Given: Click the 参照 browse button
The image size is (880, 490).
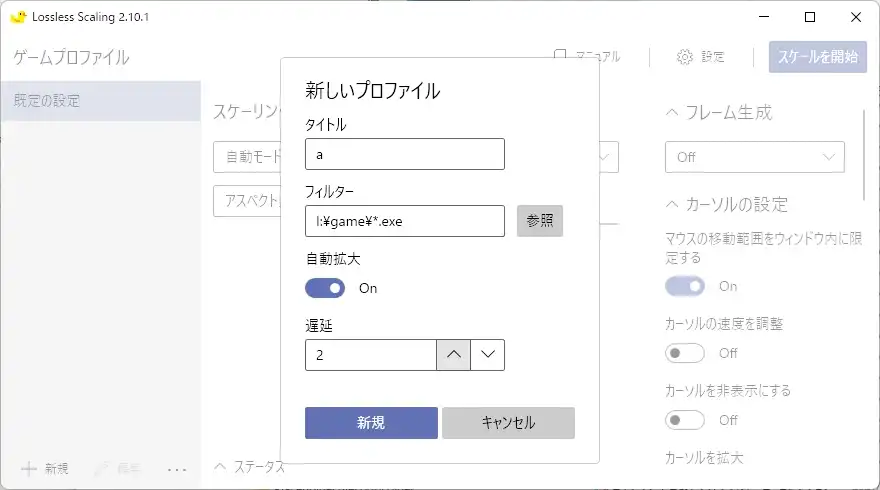Looking at the screenshot, I should 540,221.
